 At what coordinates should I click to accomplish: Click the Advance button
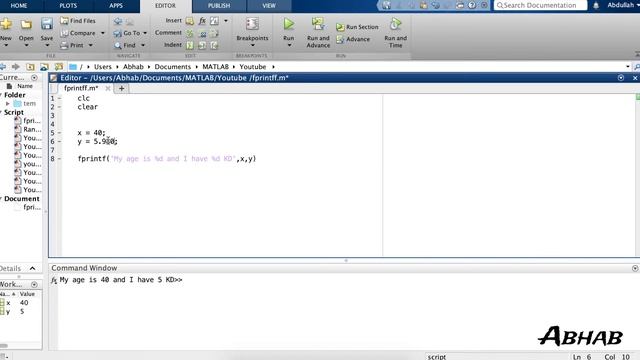(x=353, y=39)
